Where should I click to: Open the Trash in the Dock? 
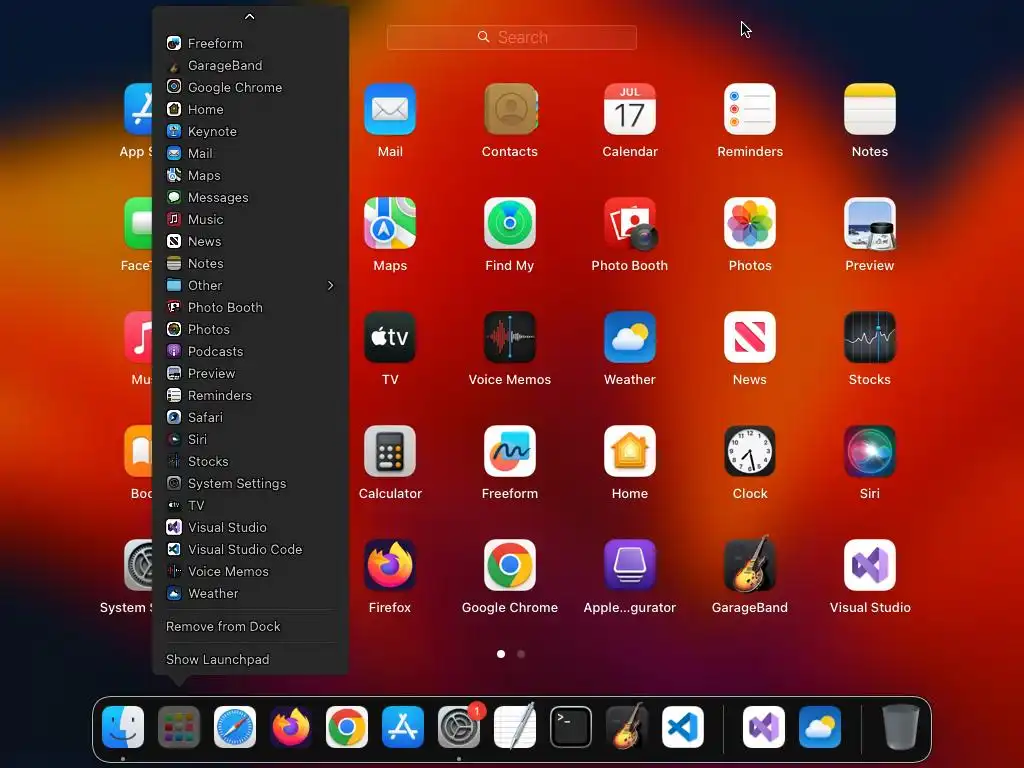[901, 727]
